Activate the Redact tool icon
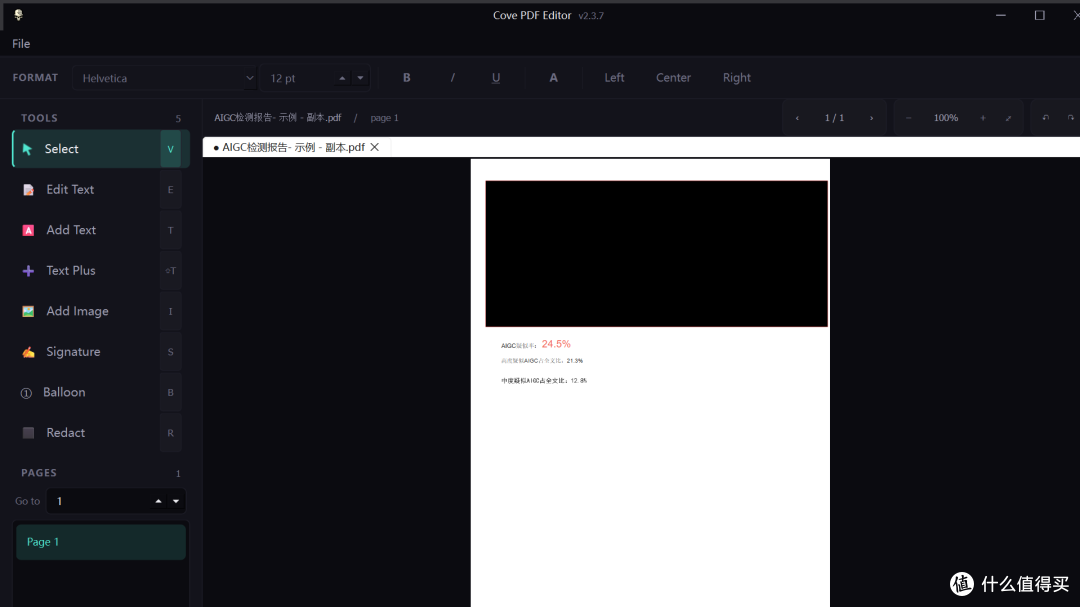 coord(28,433)
